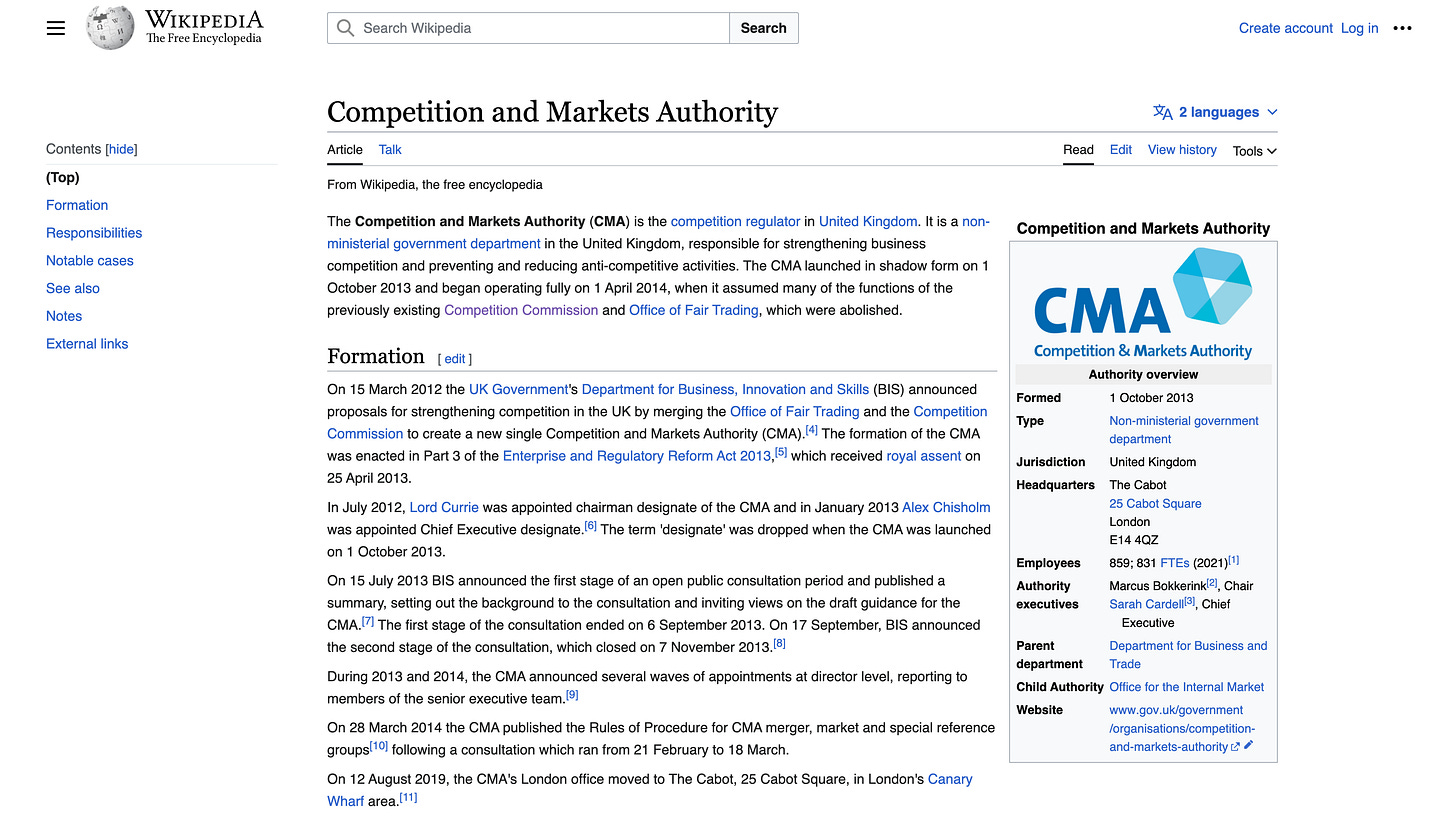Viewport: 1456px width, 819px height.
Task: Open the 25 Cabot Square infobox link
Action: click(1155, 504)
